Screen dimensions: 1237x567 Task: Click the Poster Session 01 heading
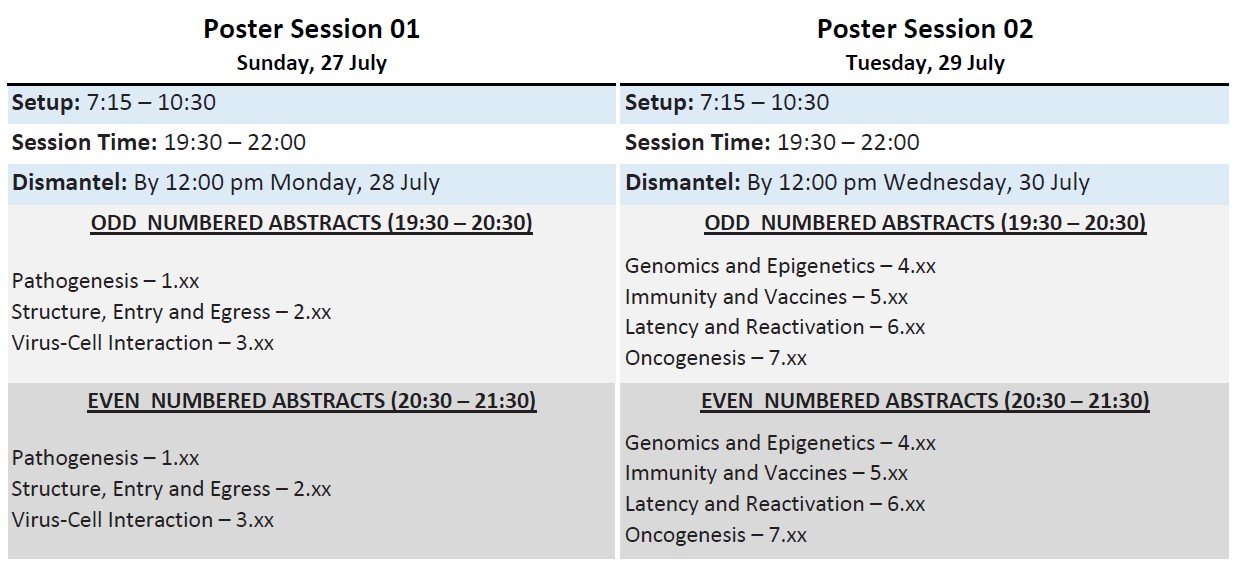[x=312, y=29]
